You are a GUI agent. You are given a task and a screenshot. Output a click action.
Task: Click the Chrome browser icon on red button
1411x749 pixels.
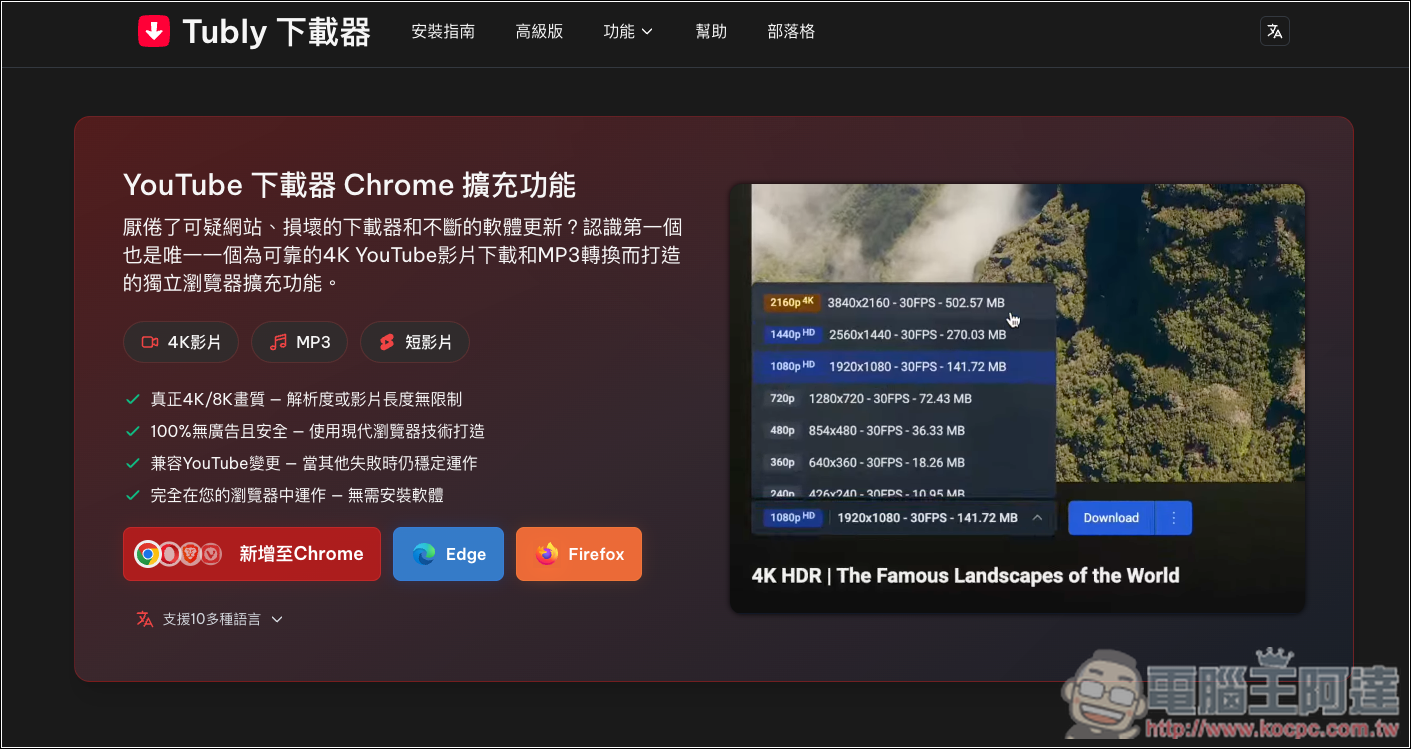click(148, 554)
